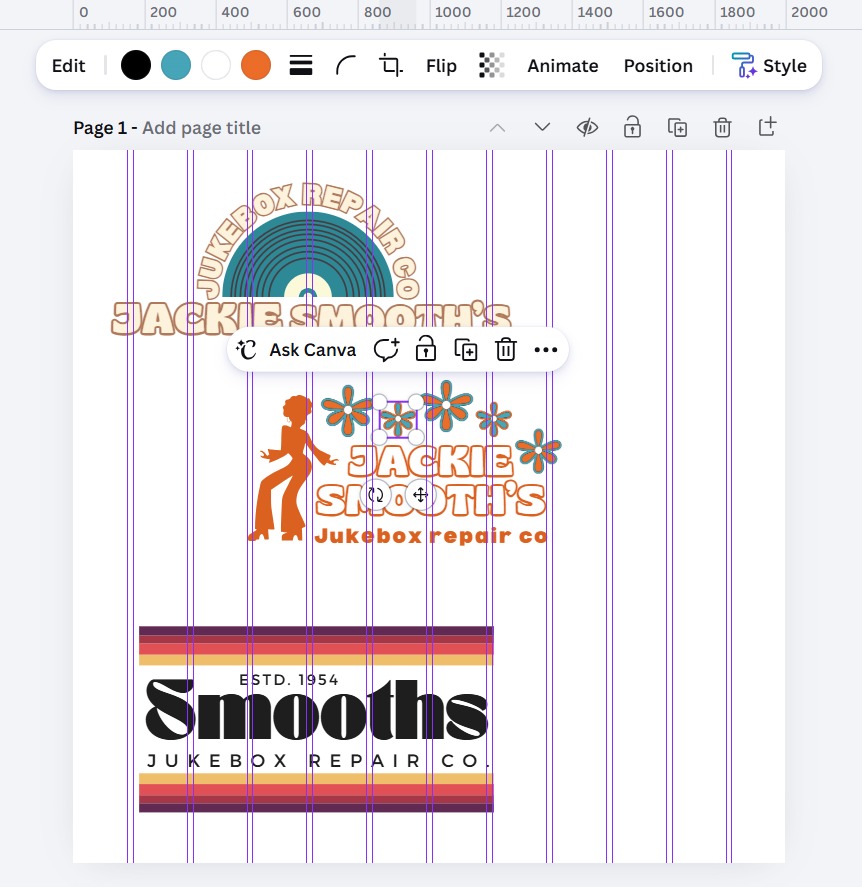Select the orange outlined 'JACKIE' text
Image resolution: width=862 pixels, height=887 pixels.
tap(430, 461)
